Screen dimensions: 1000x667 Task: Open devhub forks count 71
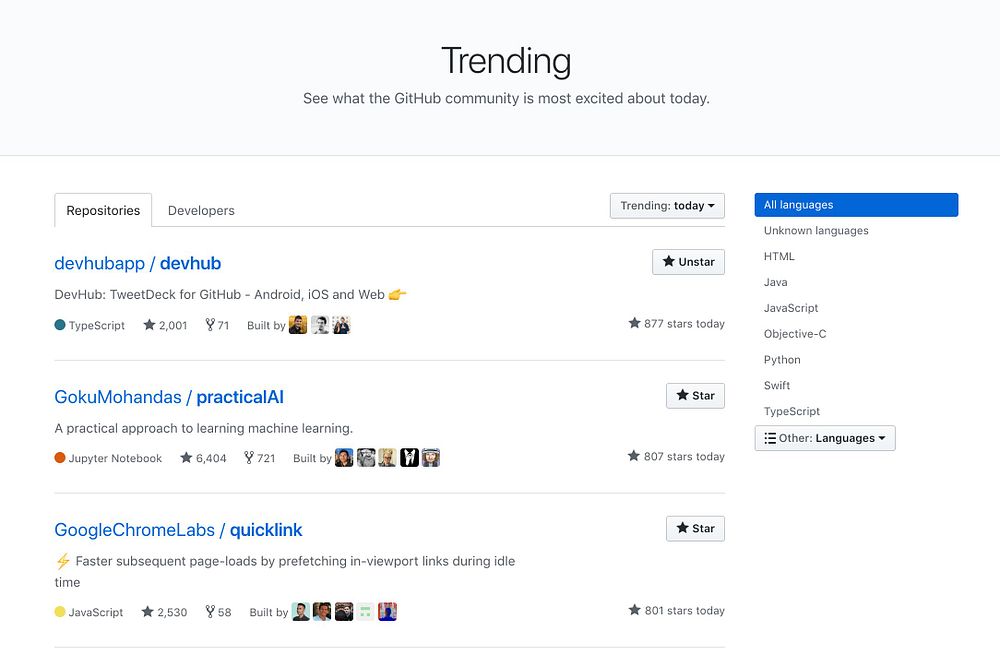click(x=217, y=325)
